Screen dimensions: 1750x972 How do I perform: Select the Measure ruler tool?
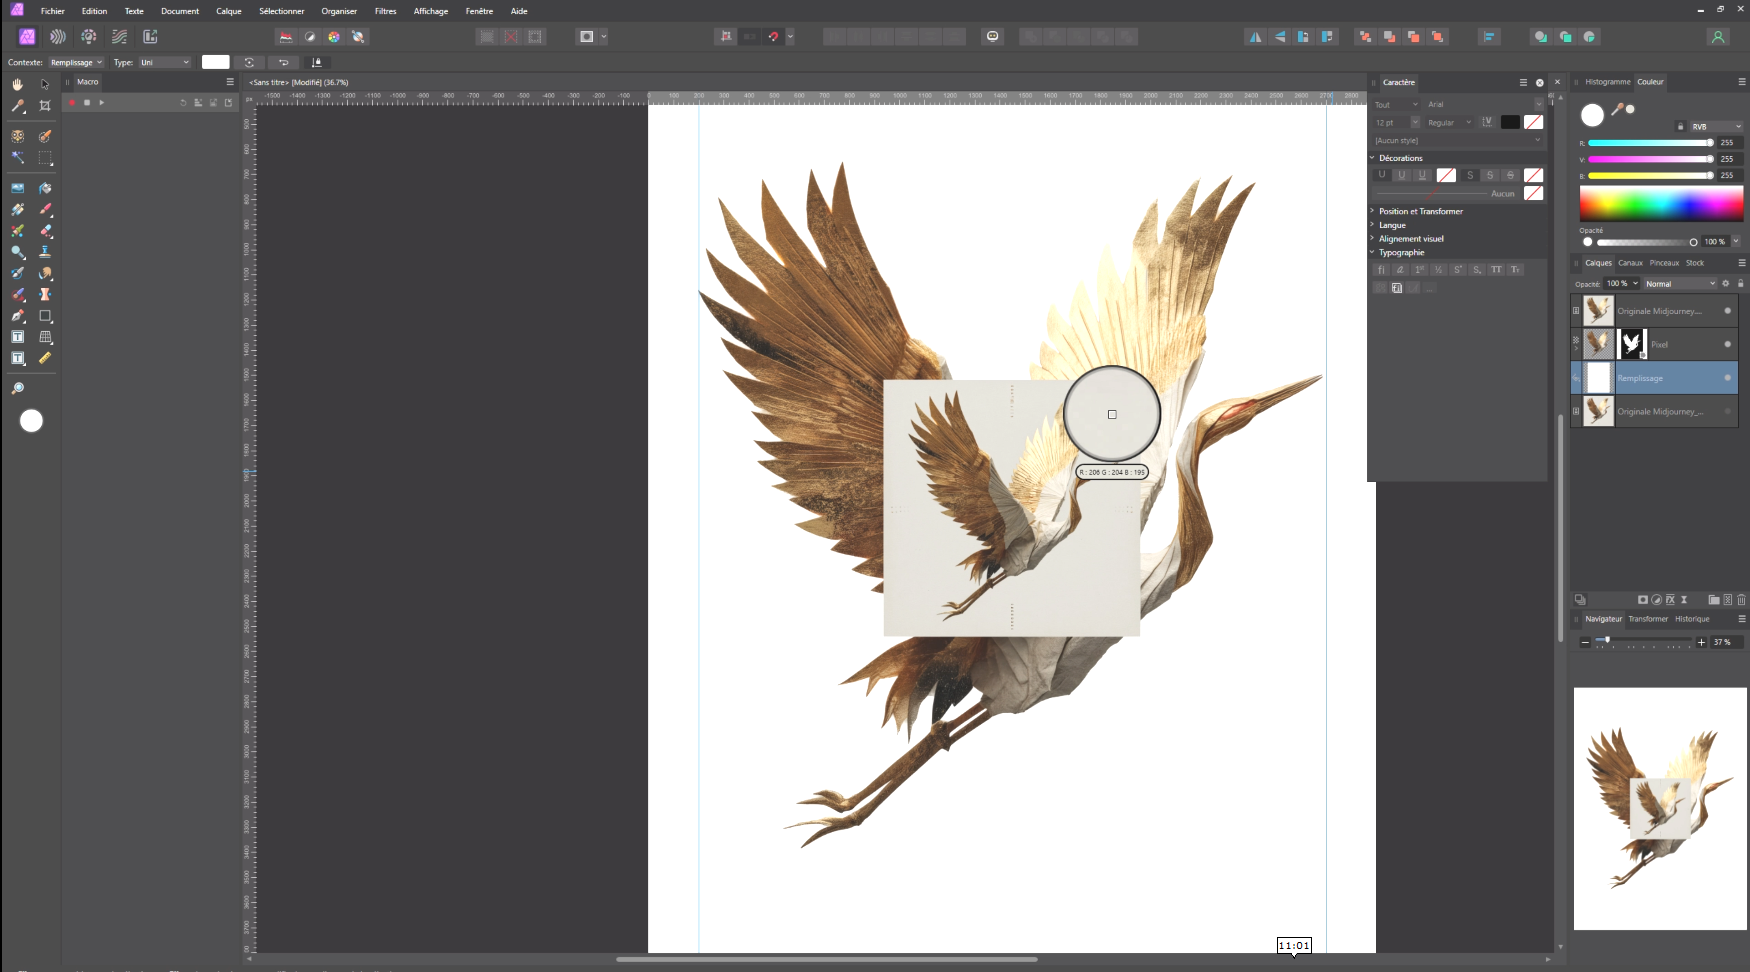tap(45, 358)
